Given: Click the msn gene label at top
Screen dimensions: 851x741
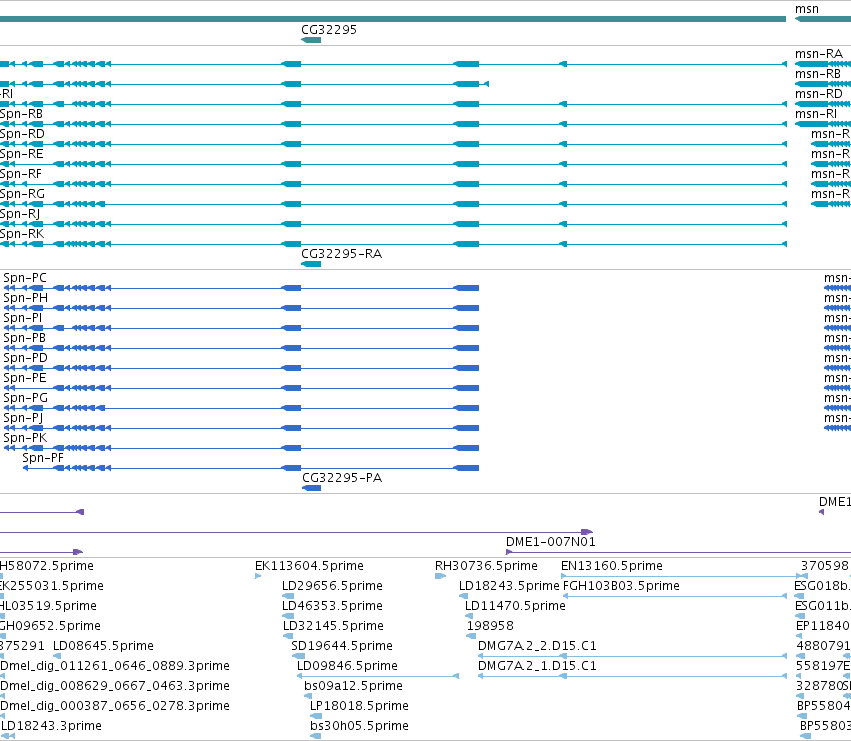Looking at the screenshot, I should [x=806, y=9].
